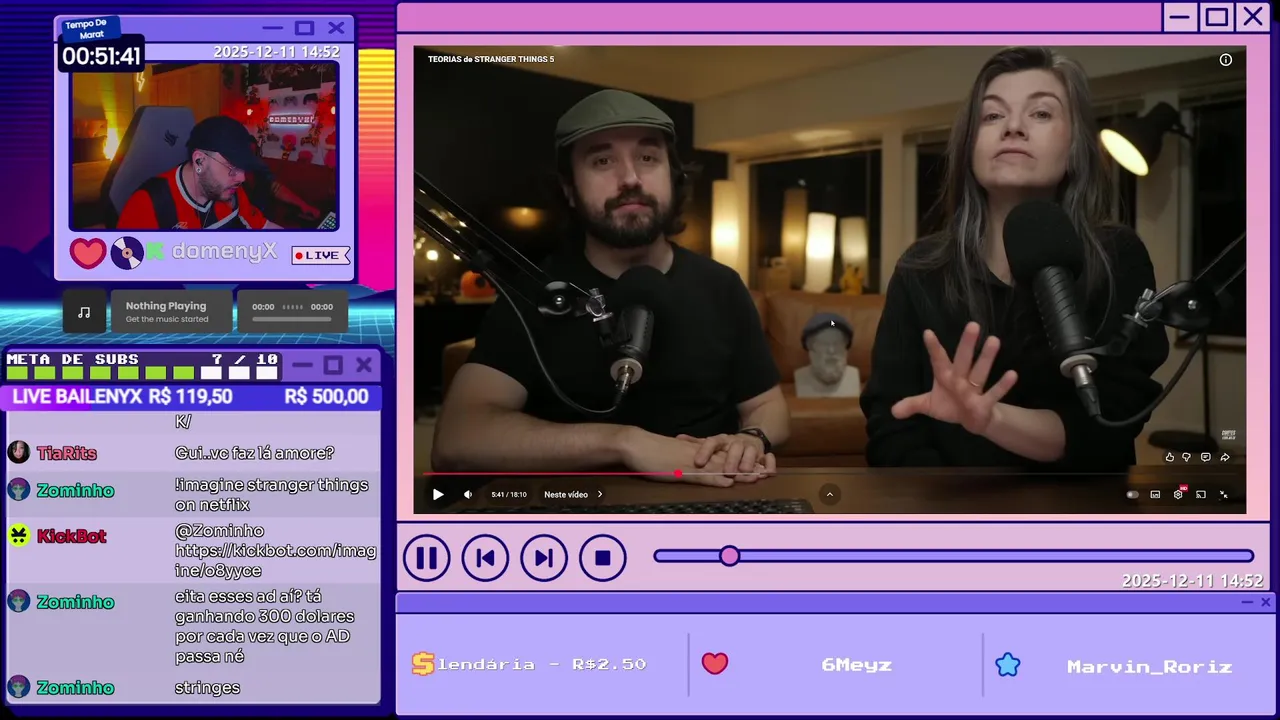Click TiaRits avatar in chat
Screen dimensions: 1280x720
pos(18,452)
